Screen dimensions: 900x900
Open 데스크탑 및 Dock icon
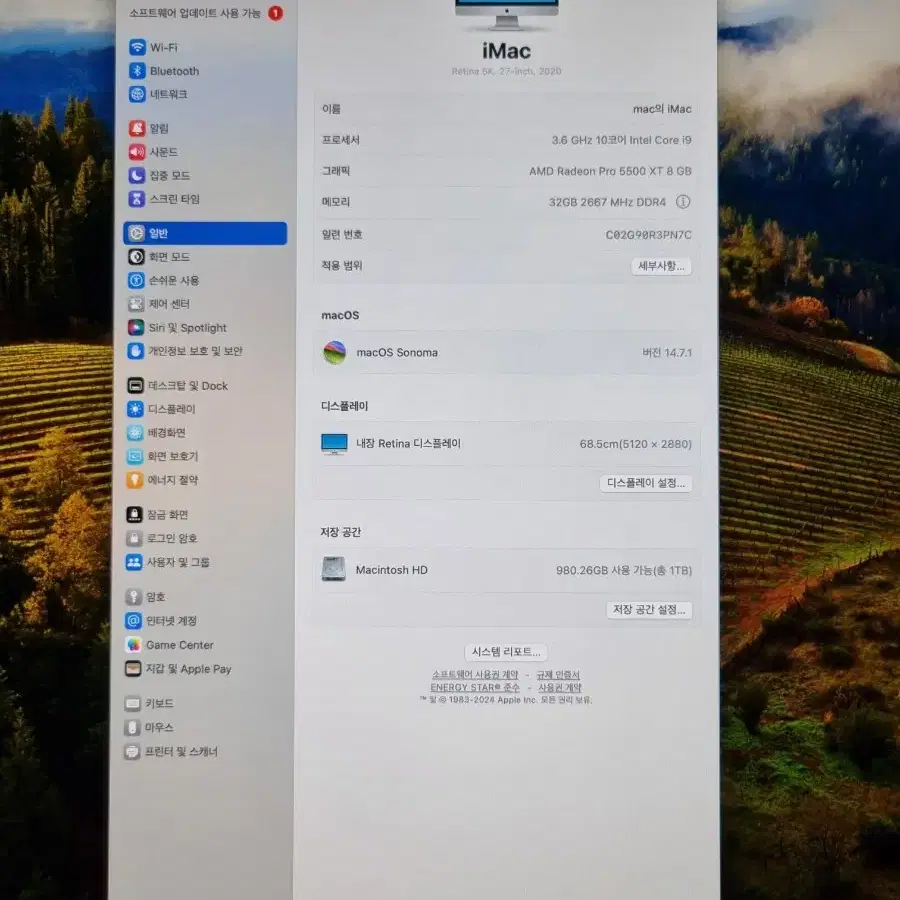[x=135, y=385]
